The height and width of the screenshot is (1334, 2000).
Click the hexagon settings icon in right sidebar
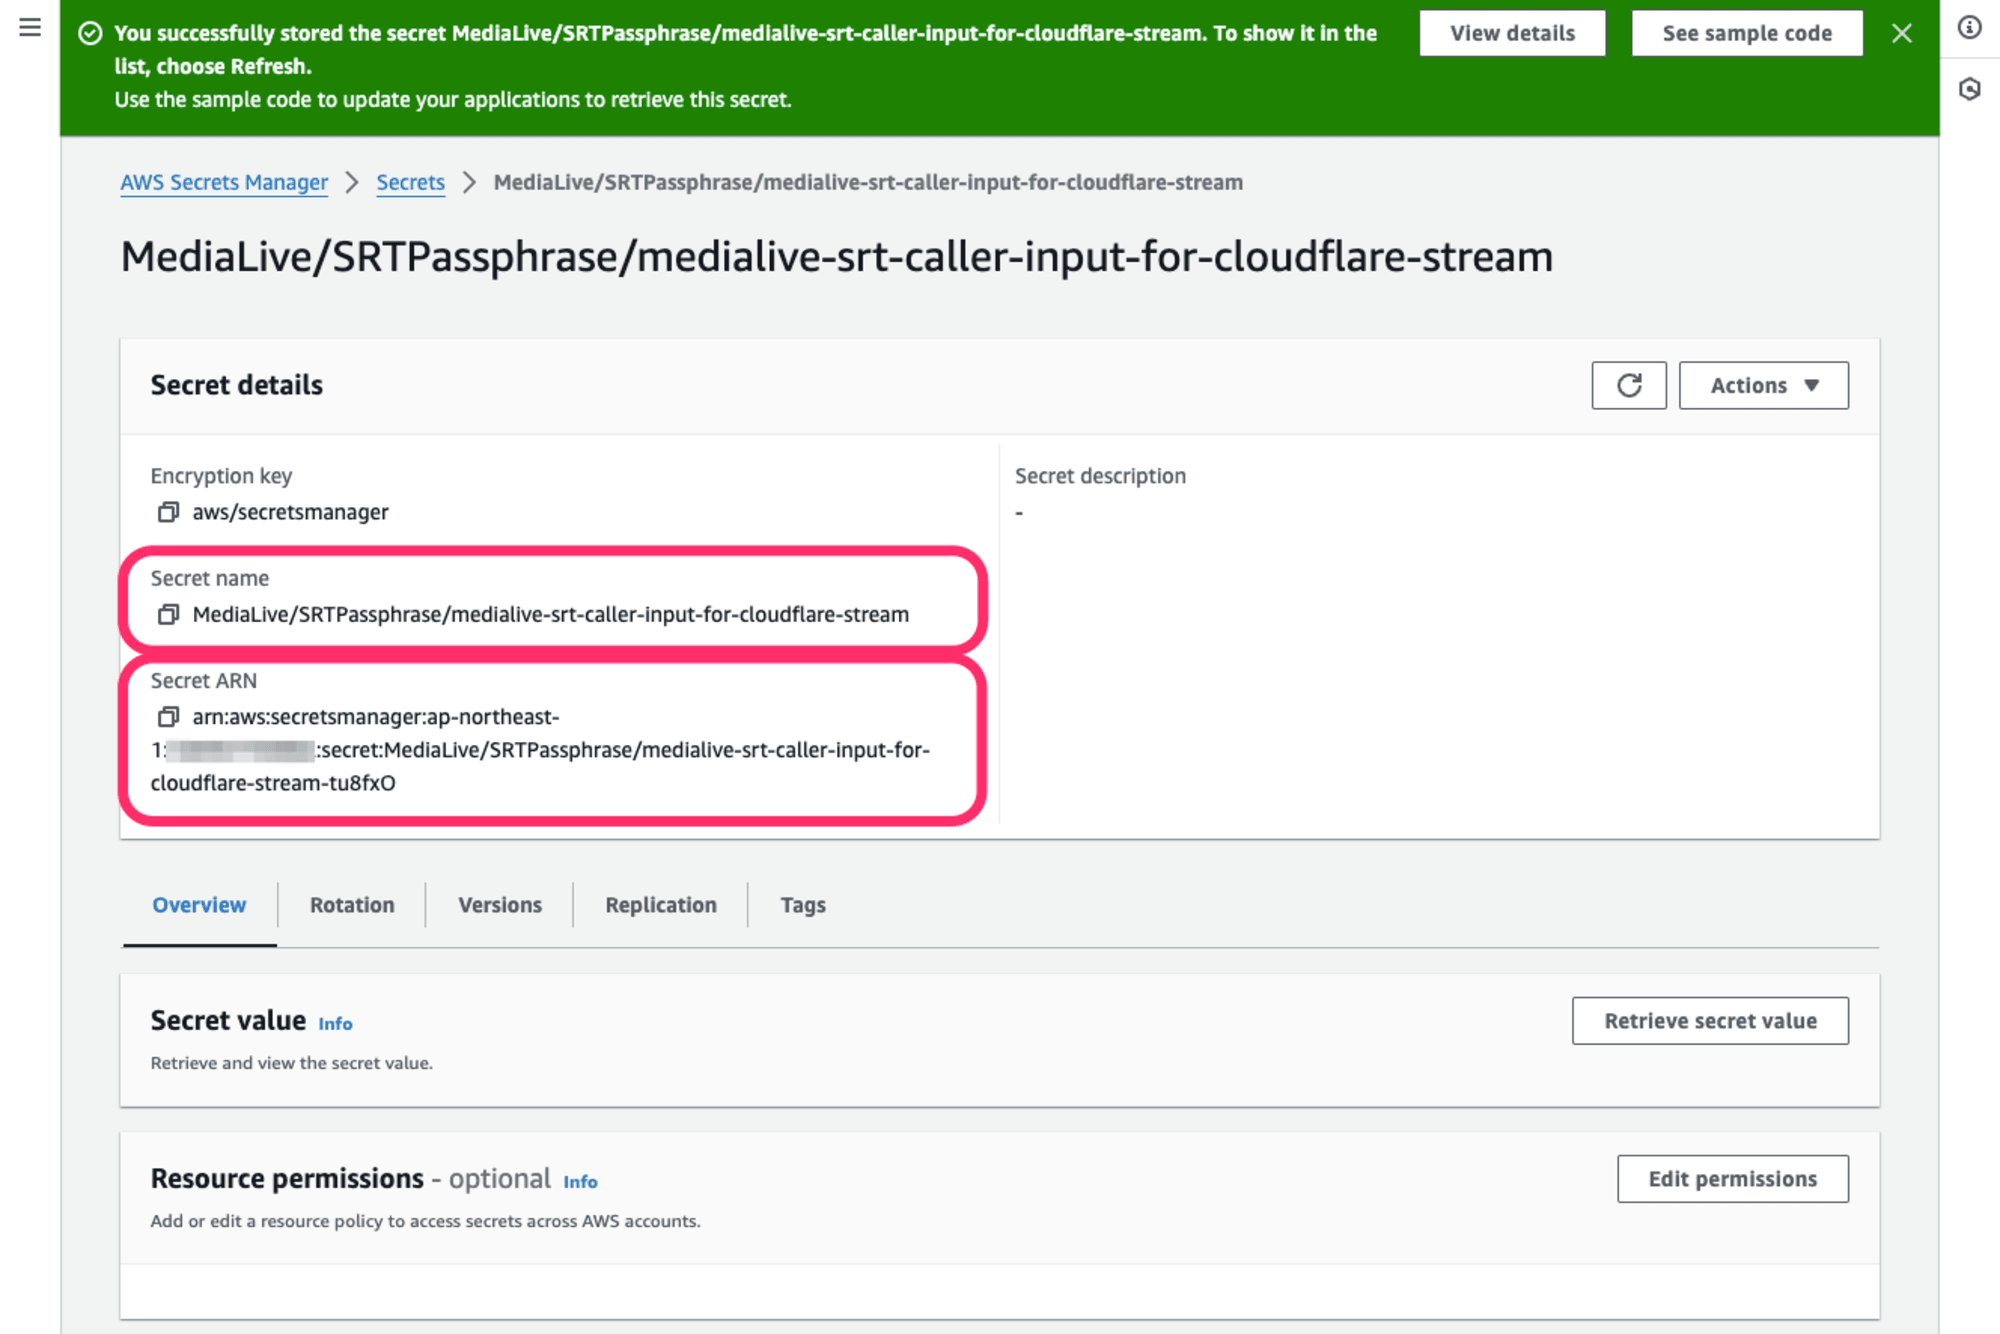1969,89
